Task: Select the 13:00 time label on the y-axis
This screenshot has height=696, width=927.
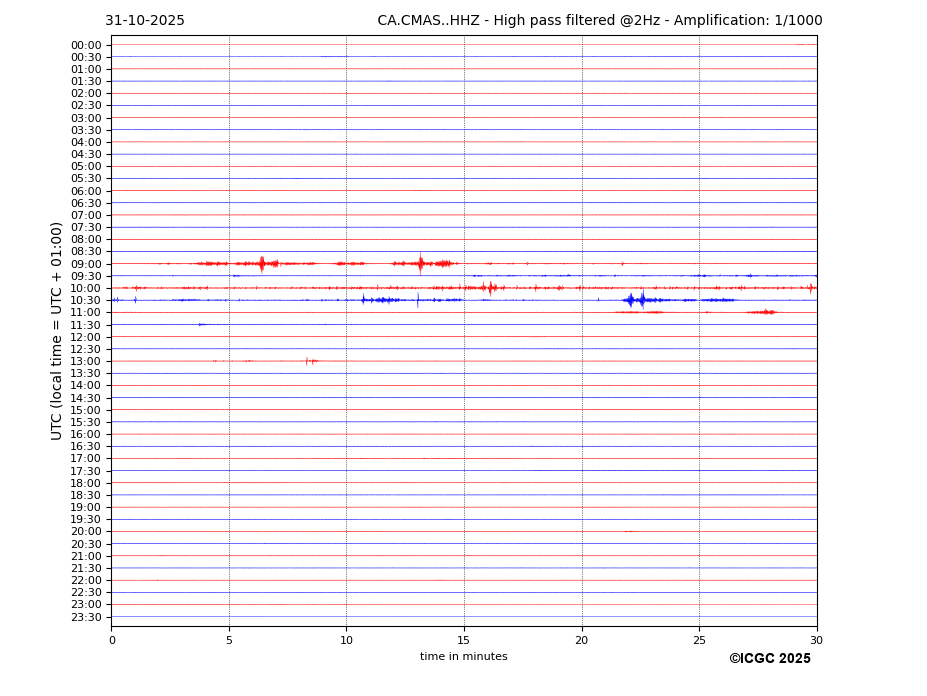Action: (85, 361)
